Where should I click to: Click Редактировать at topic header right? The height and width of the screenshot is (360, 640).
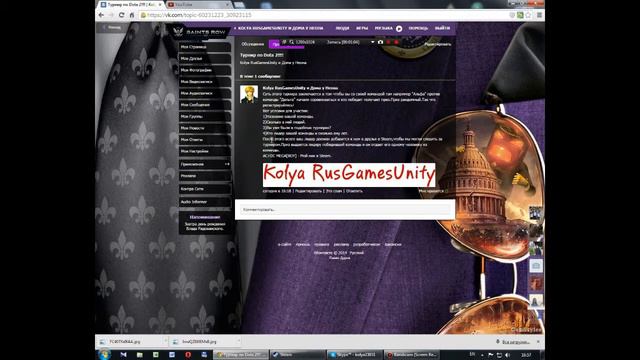point(438,44)
